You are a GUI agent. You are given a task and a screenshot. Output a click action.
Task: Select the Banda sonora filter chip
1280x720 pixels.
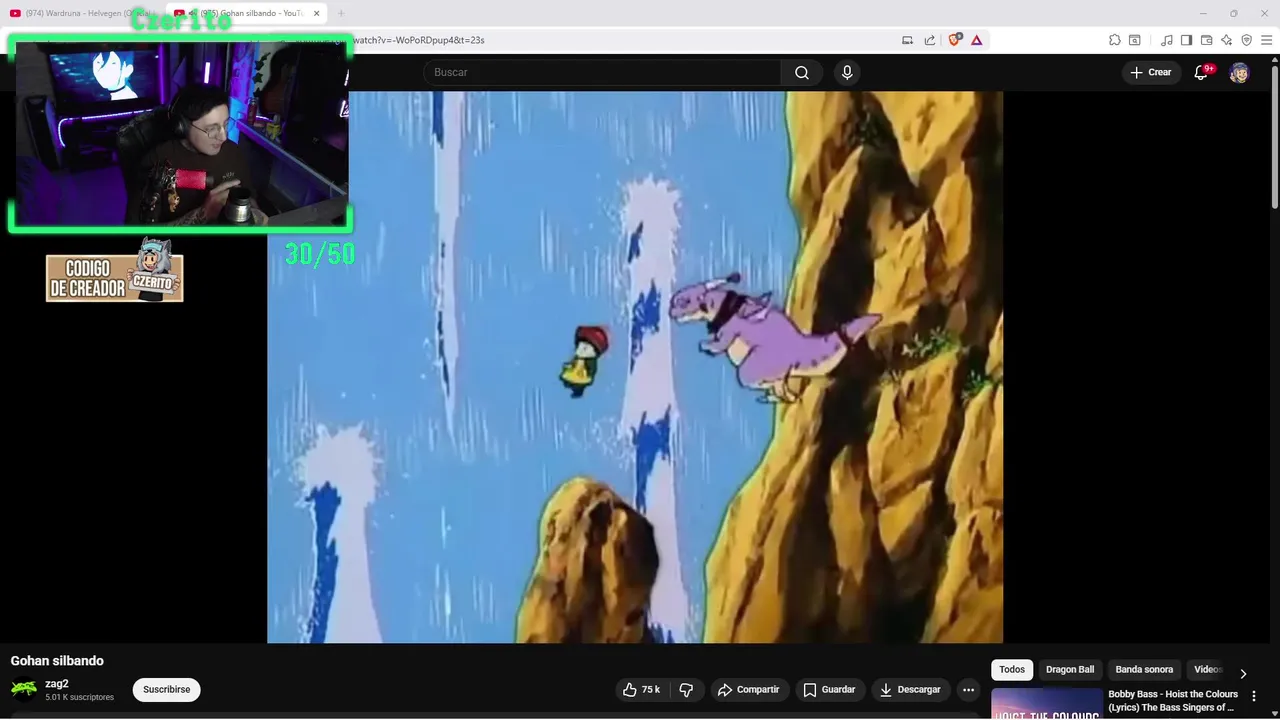tap(1144, 670)
